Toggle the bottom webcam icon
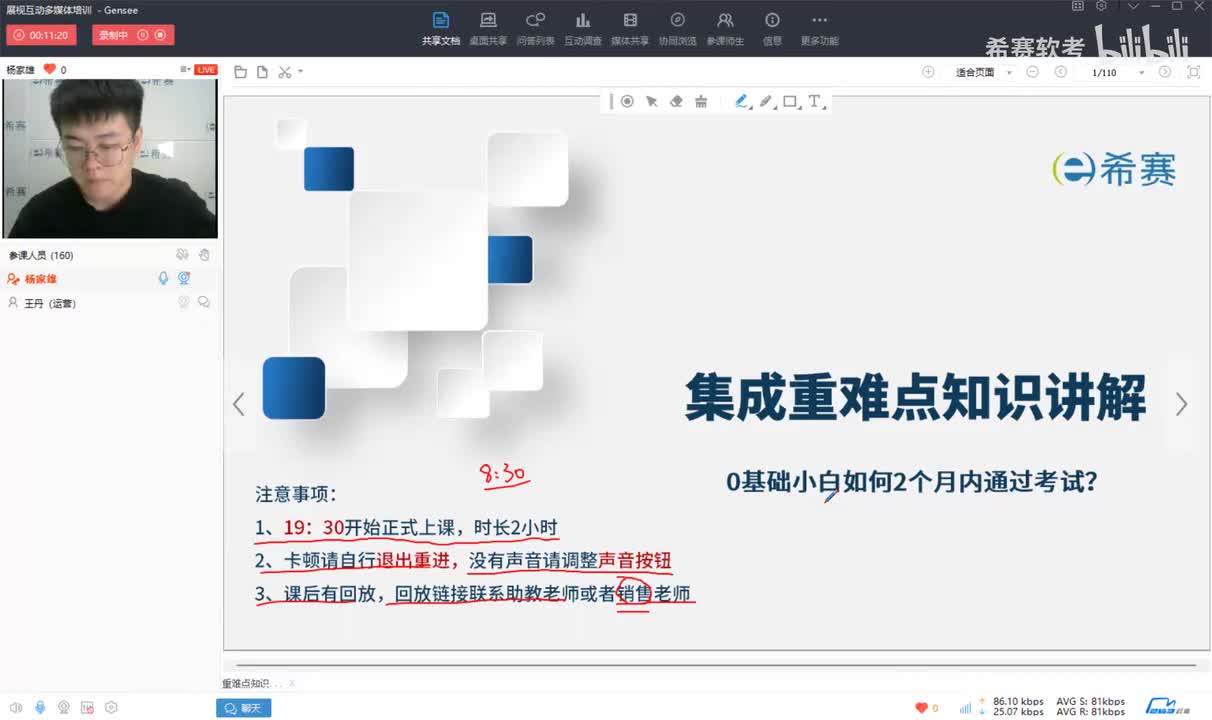 (x=64, y=707)
